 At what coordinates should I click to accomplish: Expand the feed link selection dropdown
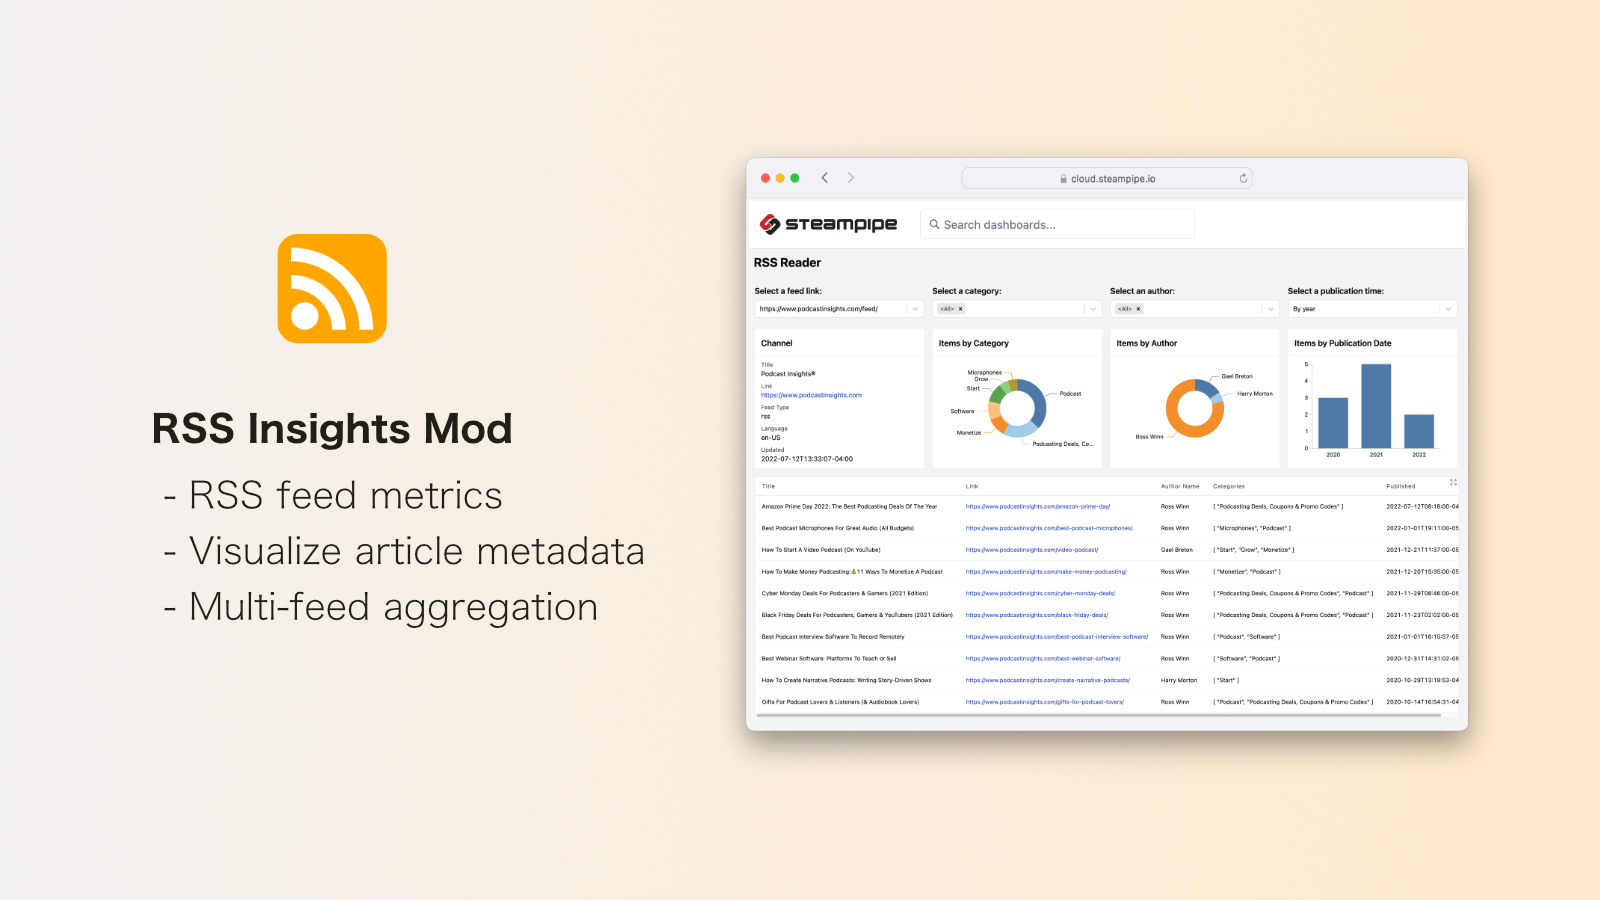coord(915,308)
